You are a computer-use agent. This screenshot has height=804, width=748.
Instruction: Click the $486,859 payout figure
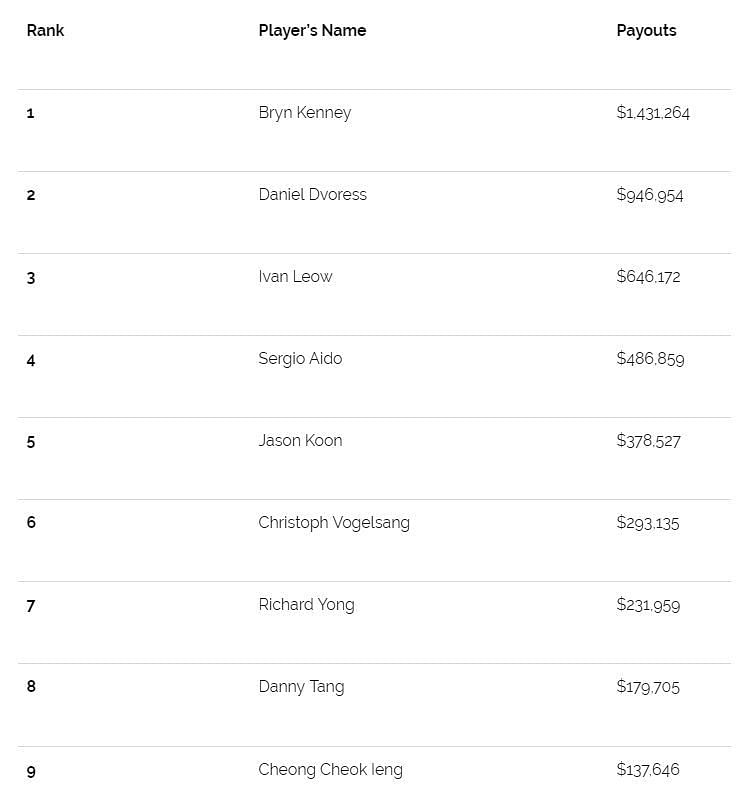coord(650,359)
